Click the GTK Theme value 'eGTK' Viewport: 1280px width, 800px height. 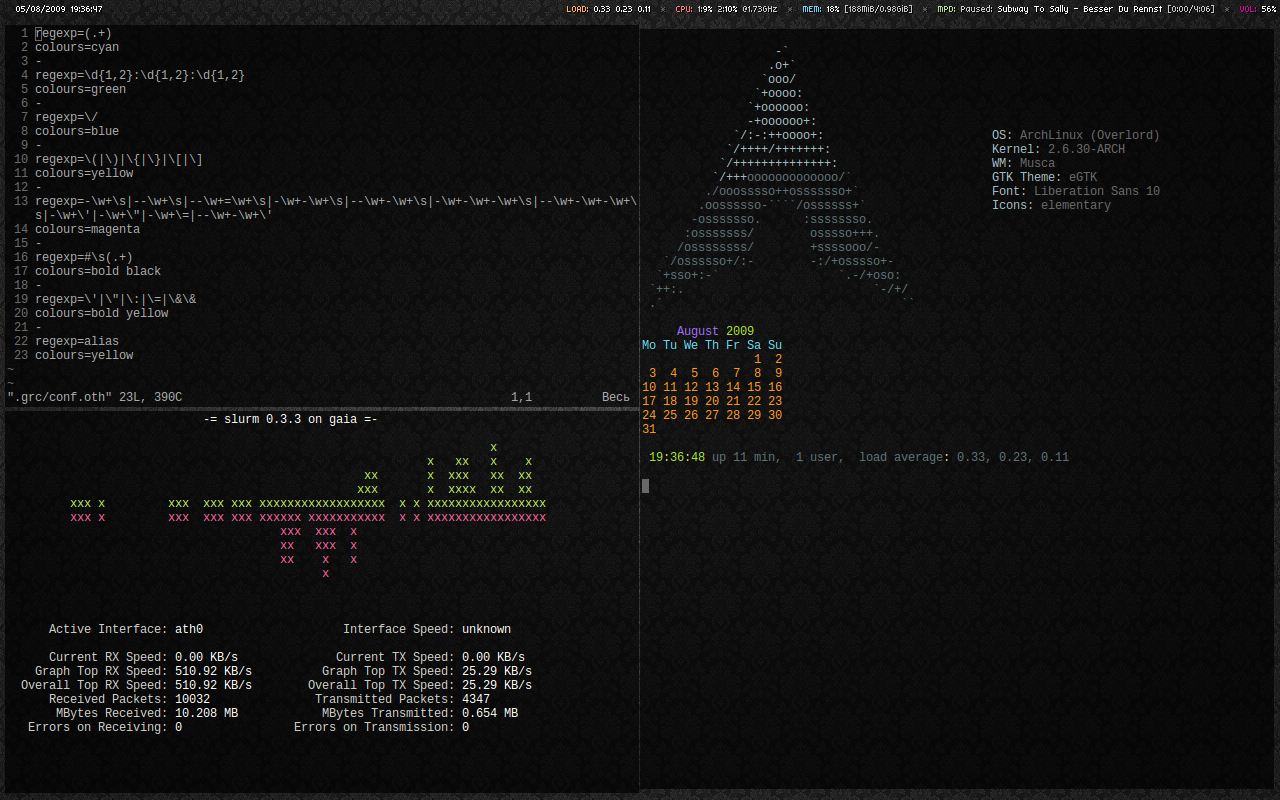pyautogui.click(x=1083, y=177)
